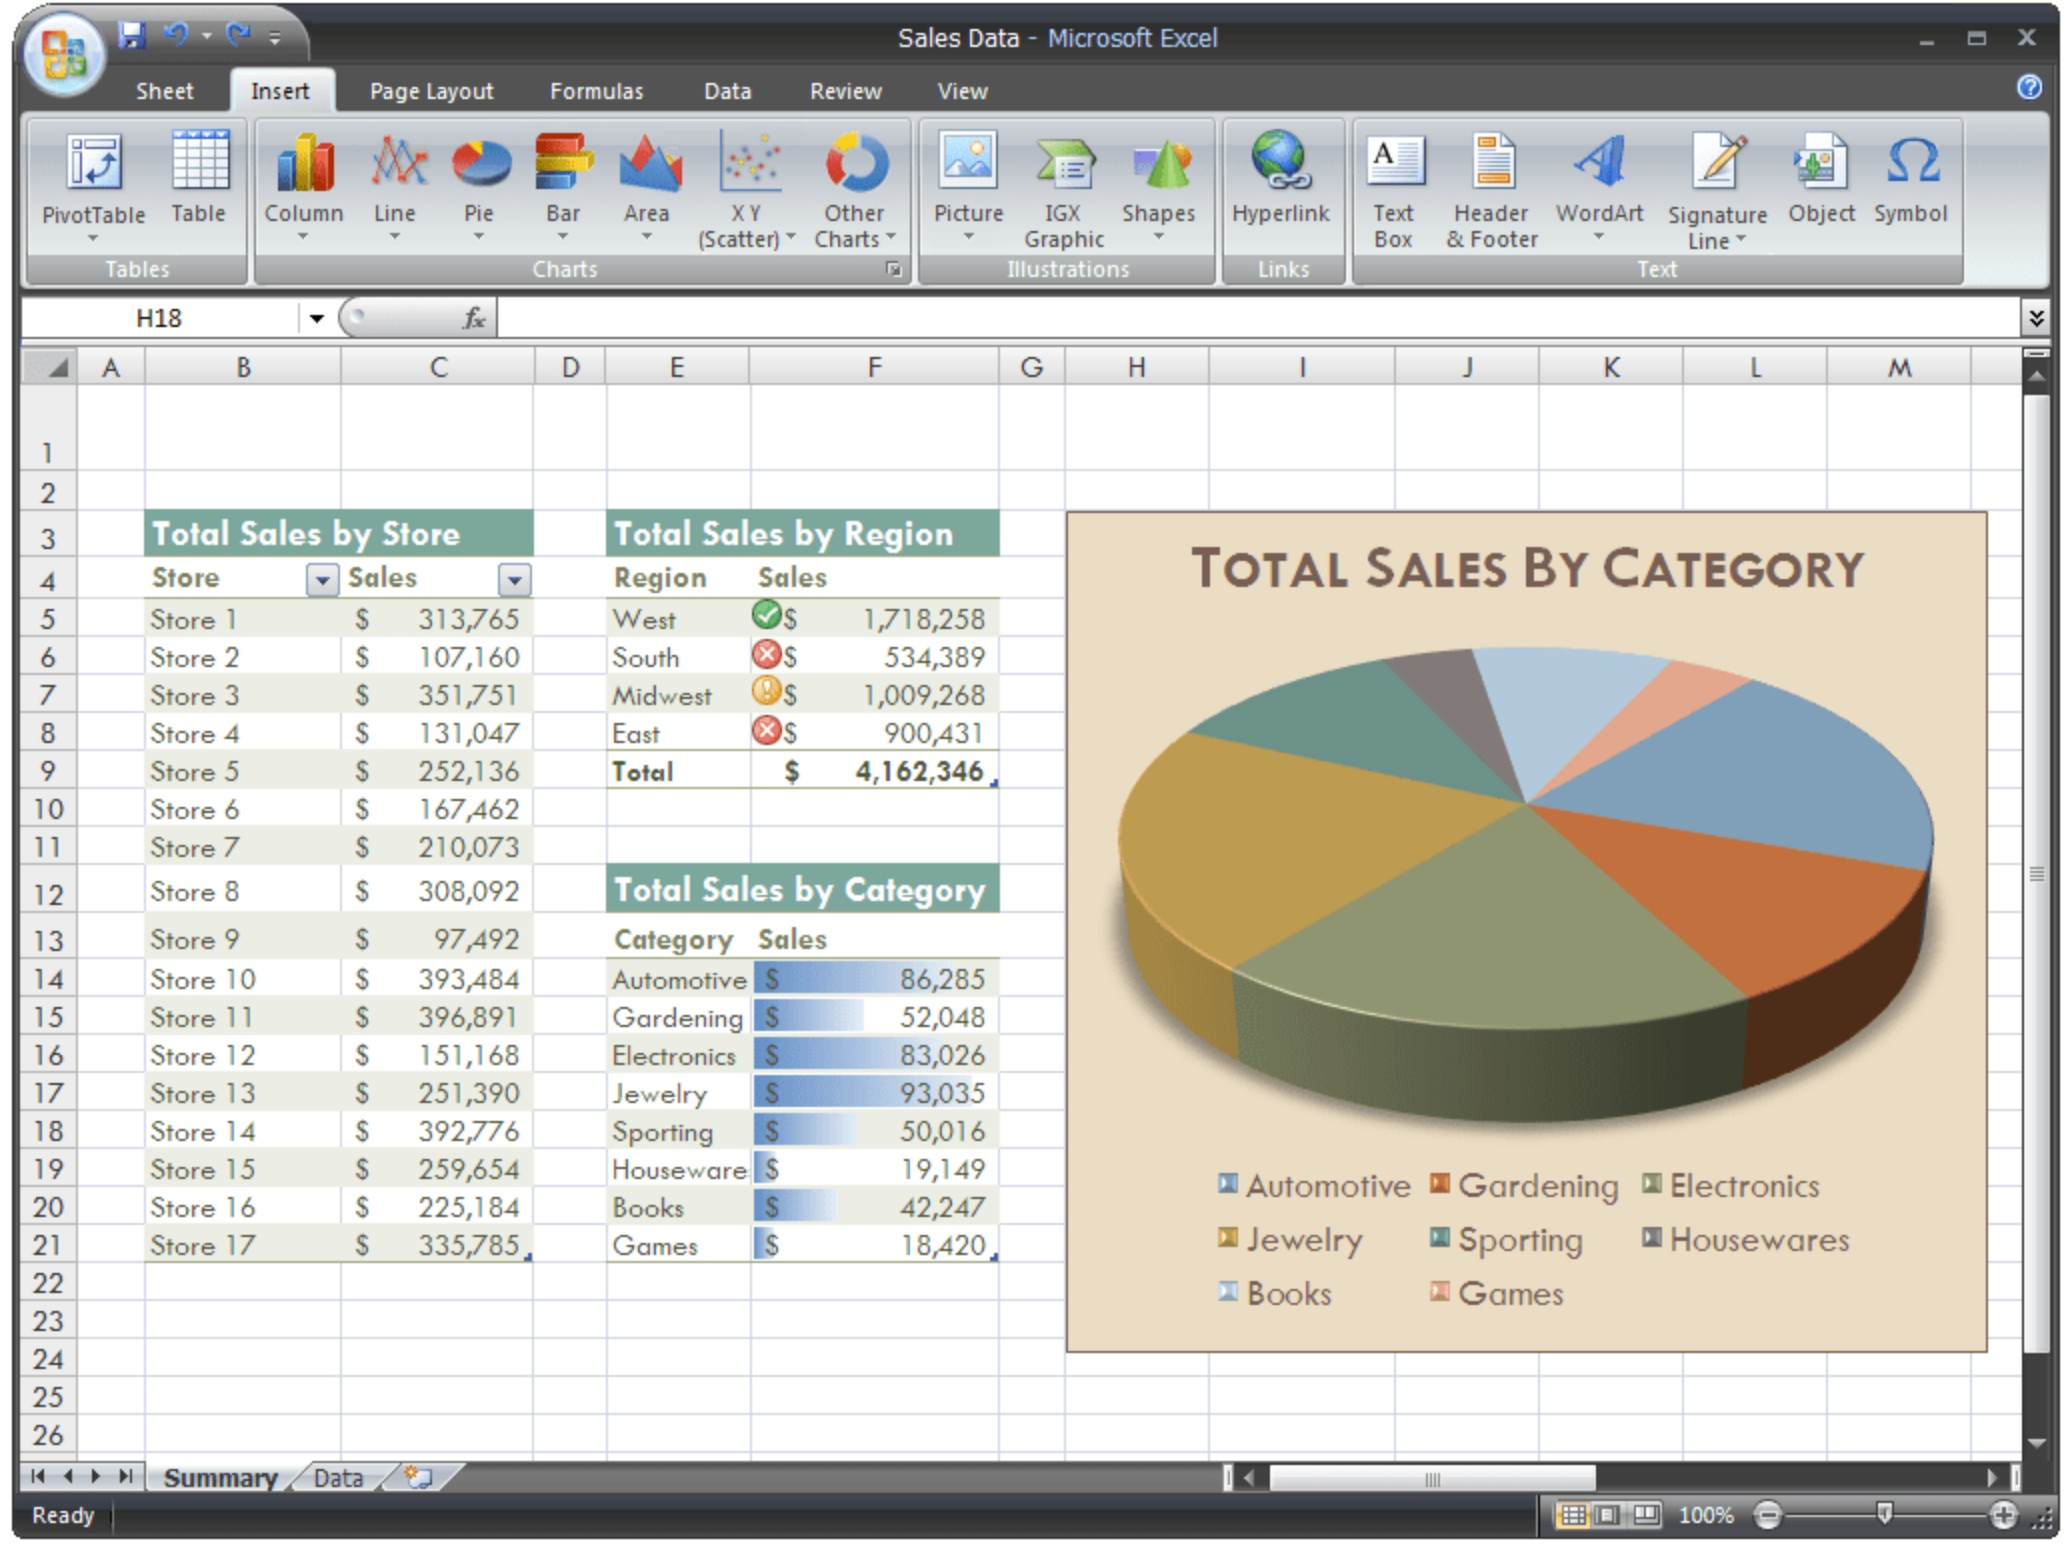The image size is (2070, 1545).
Task: Select the Summary worksheet tab
Action: click(219, 1477)
